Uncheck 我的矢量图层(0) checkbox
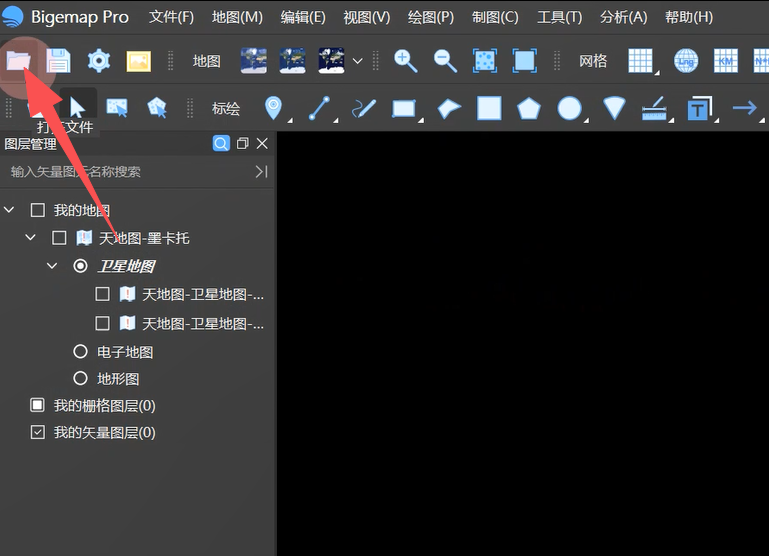The width and height of the screenshot is (769, 556). coord(38,432)
